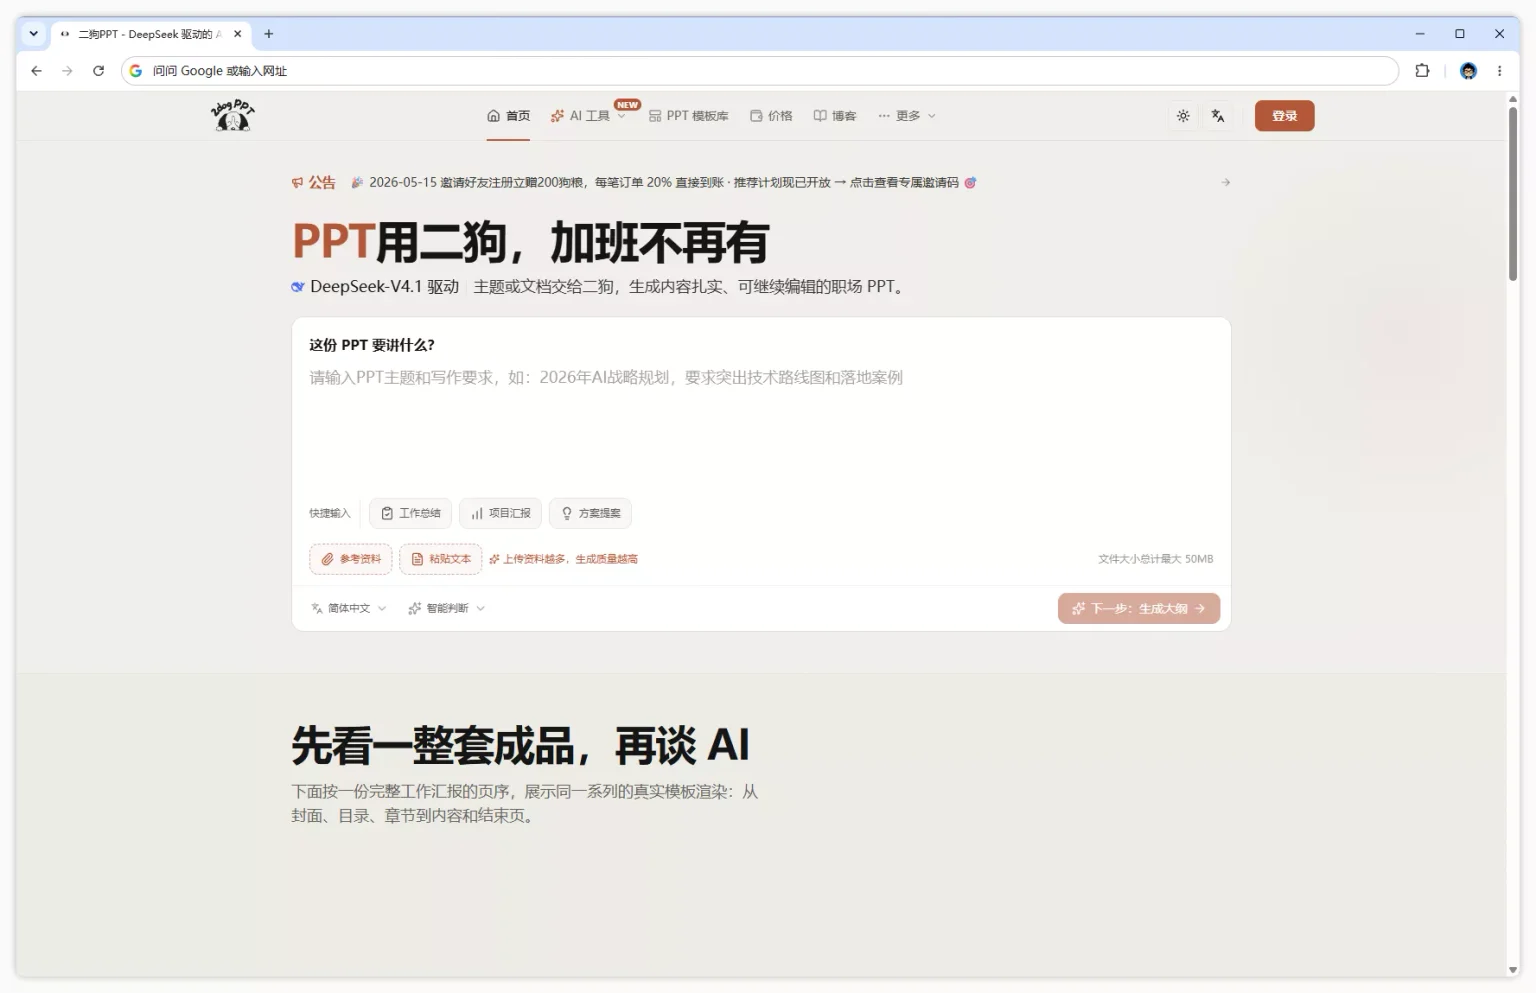Click the 登录 login button

[x=1284, y=116]
